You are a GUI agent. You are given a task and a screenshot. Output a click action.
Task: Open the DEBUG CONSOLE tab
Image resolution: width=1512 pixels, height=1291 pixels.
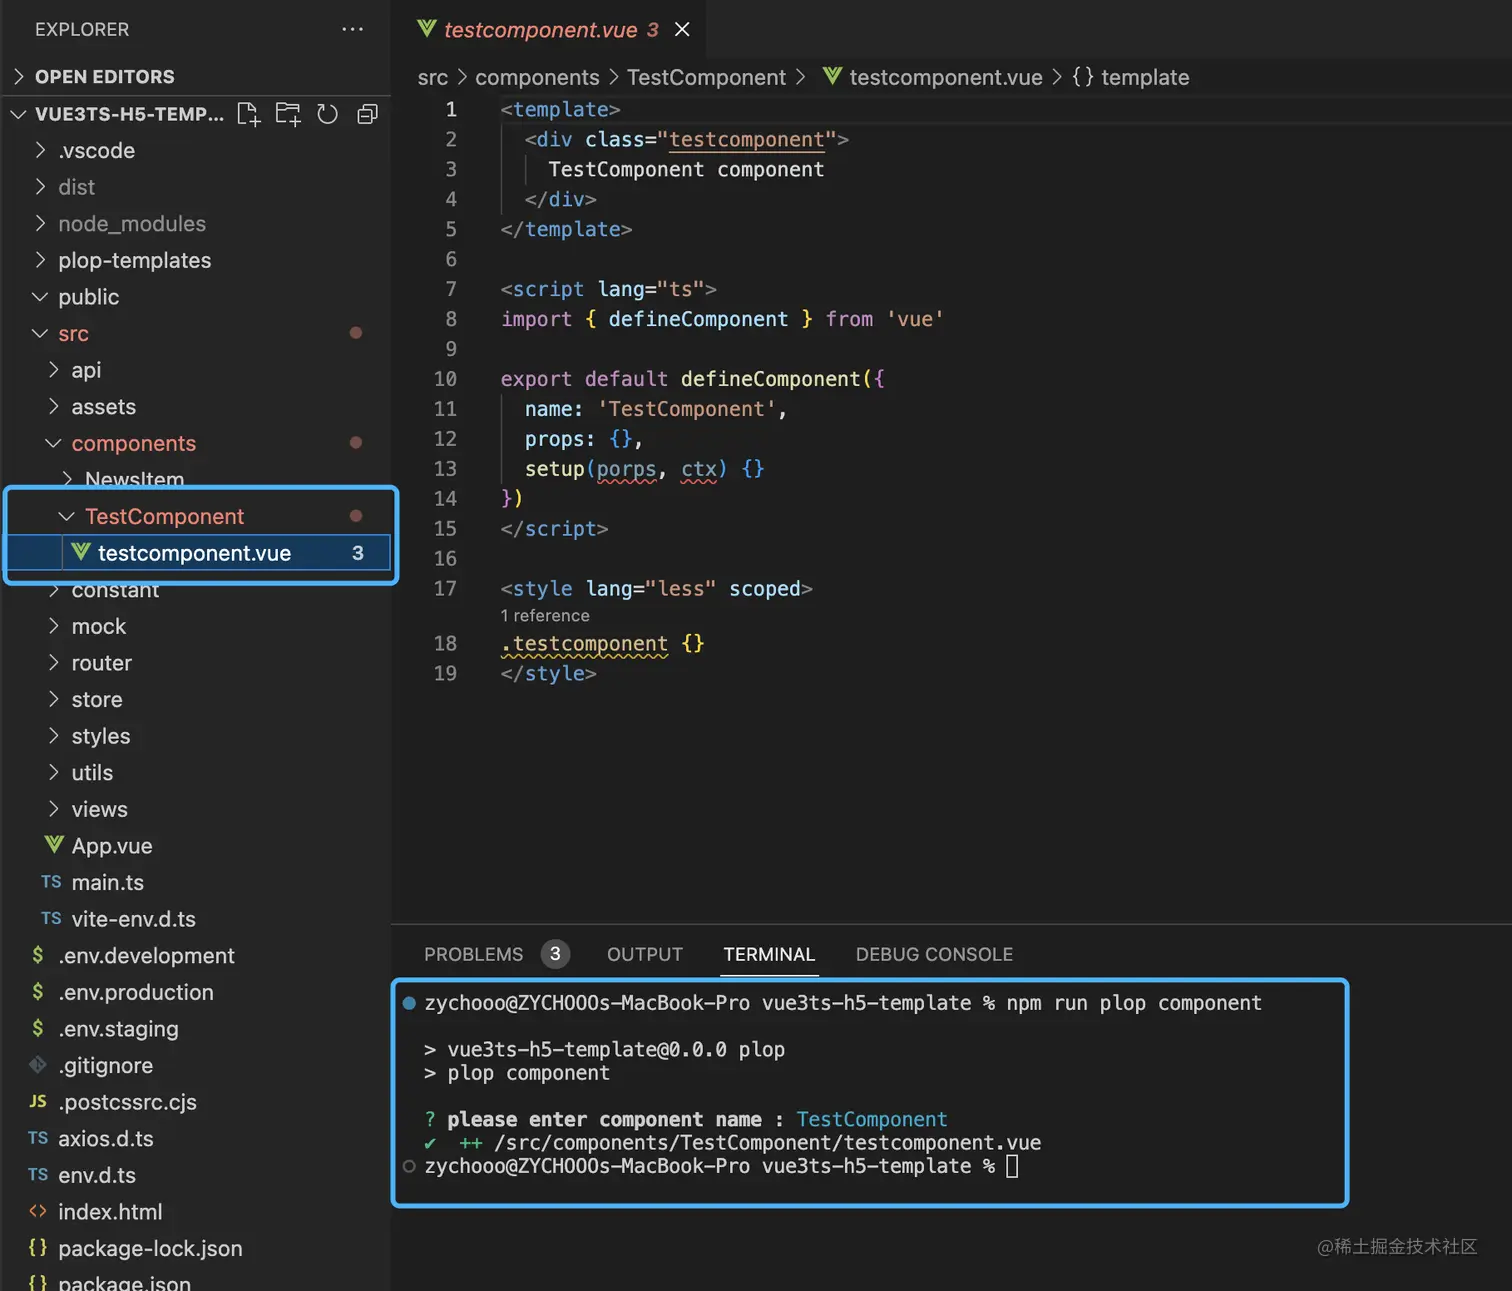pyautogui.click(x=934, y=954)
